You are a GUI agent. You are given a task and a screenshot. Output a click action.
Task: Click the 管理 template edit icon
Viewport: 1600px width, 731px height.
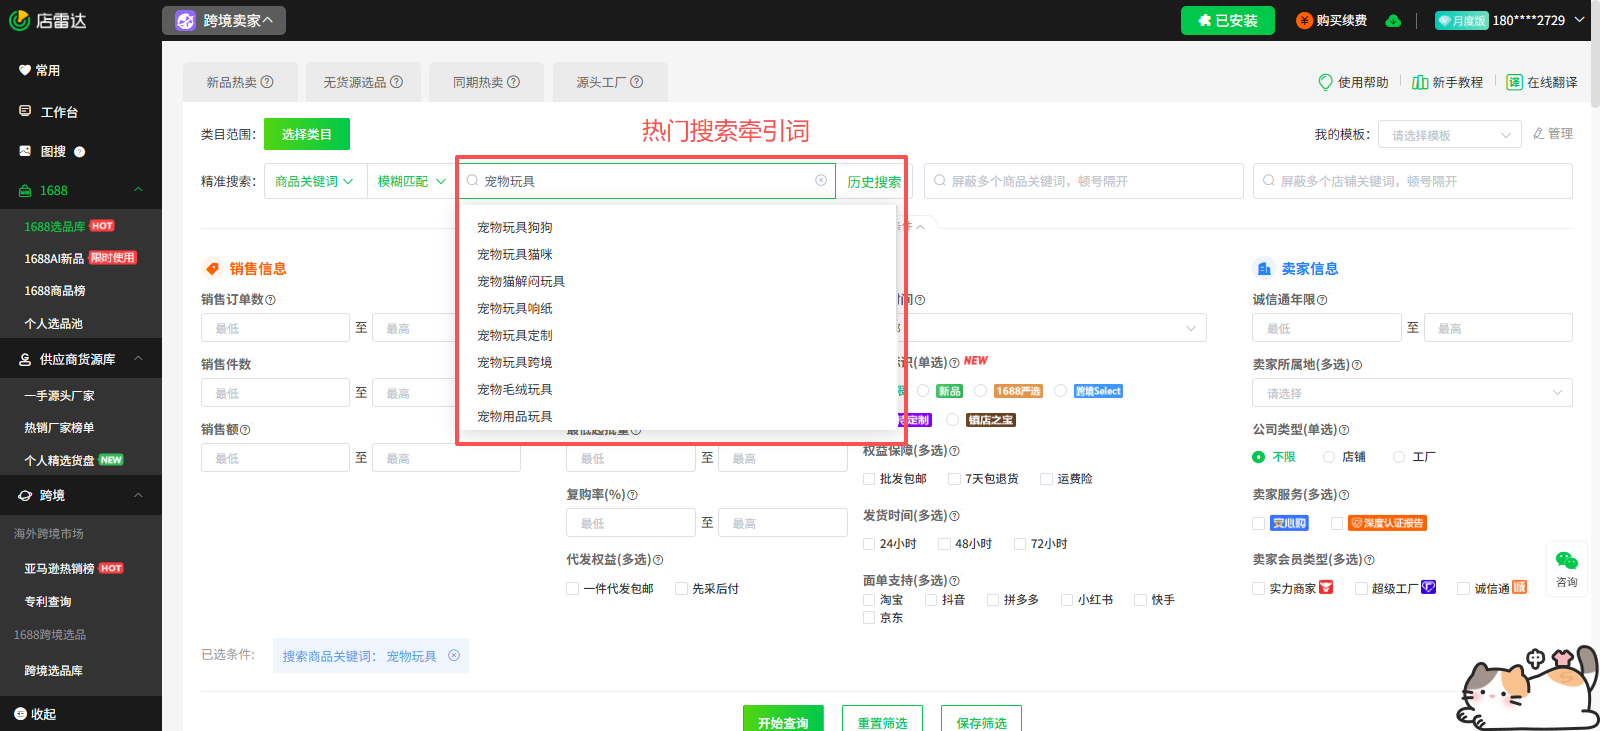(x=1539, y=133)
